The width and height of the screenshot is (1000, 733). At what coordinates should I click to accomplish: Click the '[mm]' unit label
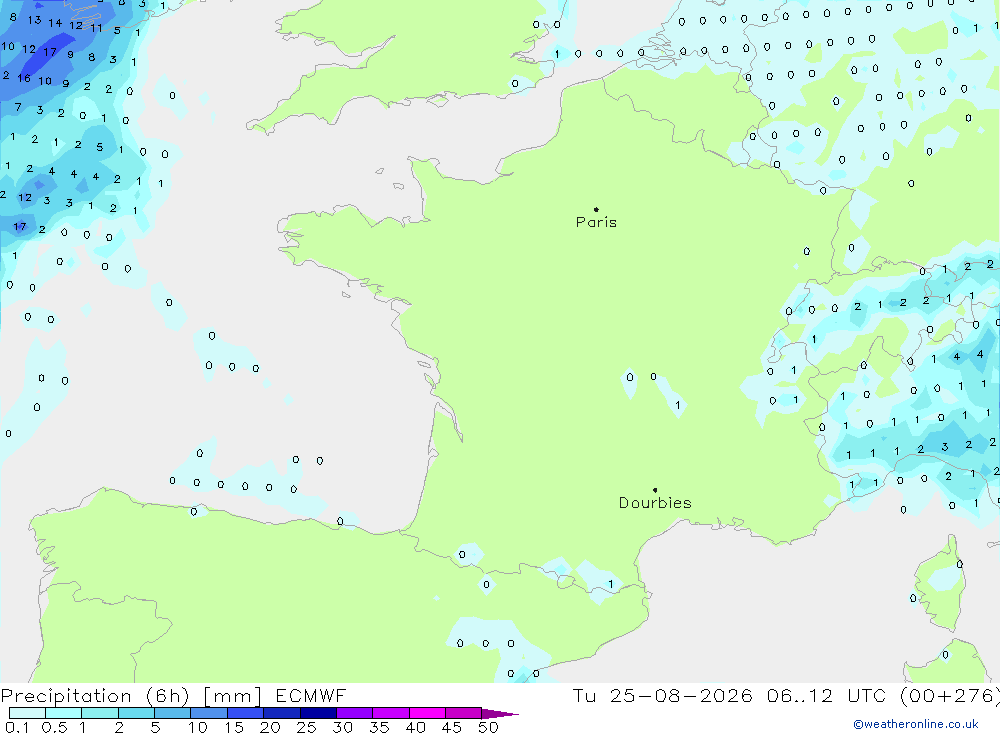point(232,696)
